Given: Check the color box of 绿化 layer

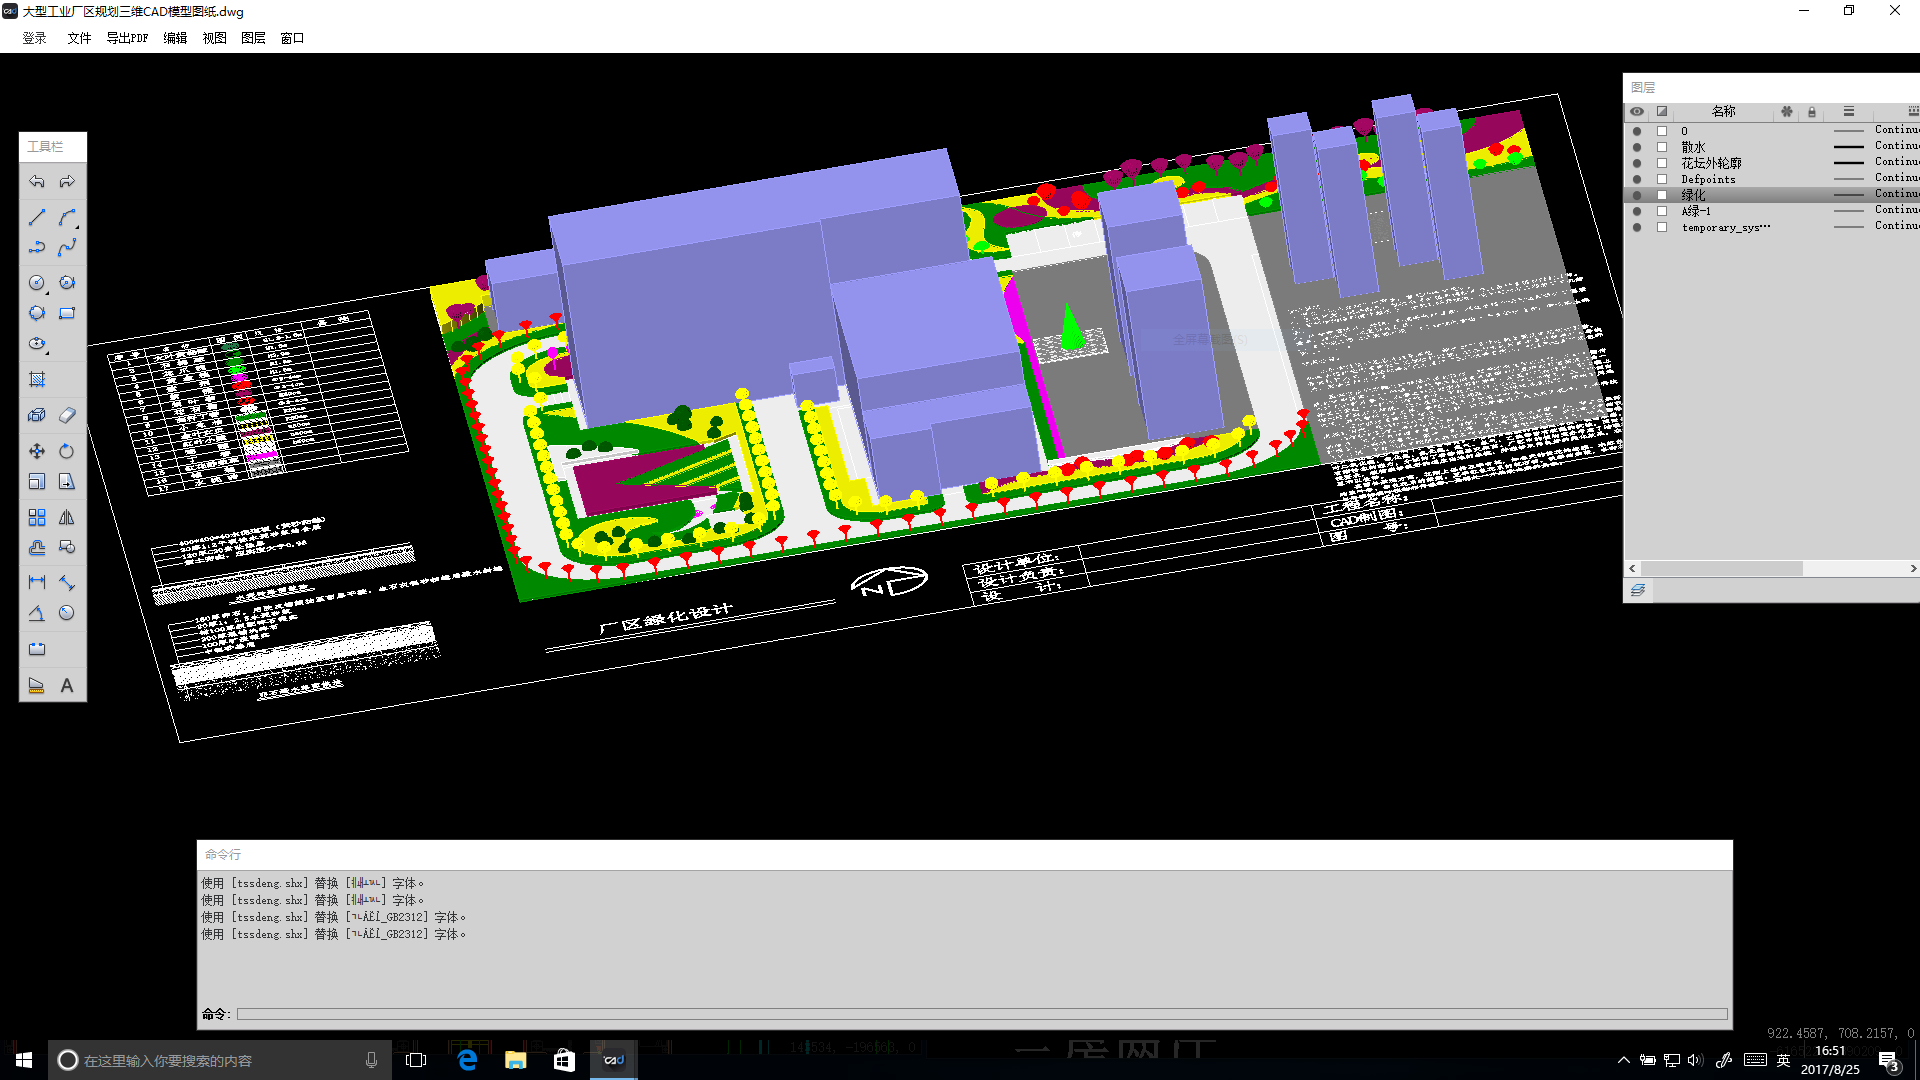Looking at the screenshot, I should pos(1662,195).
